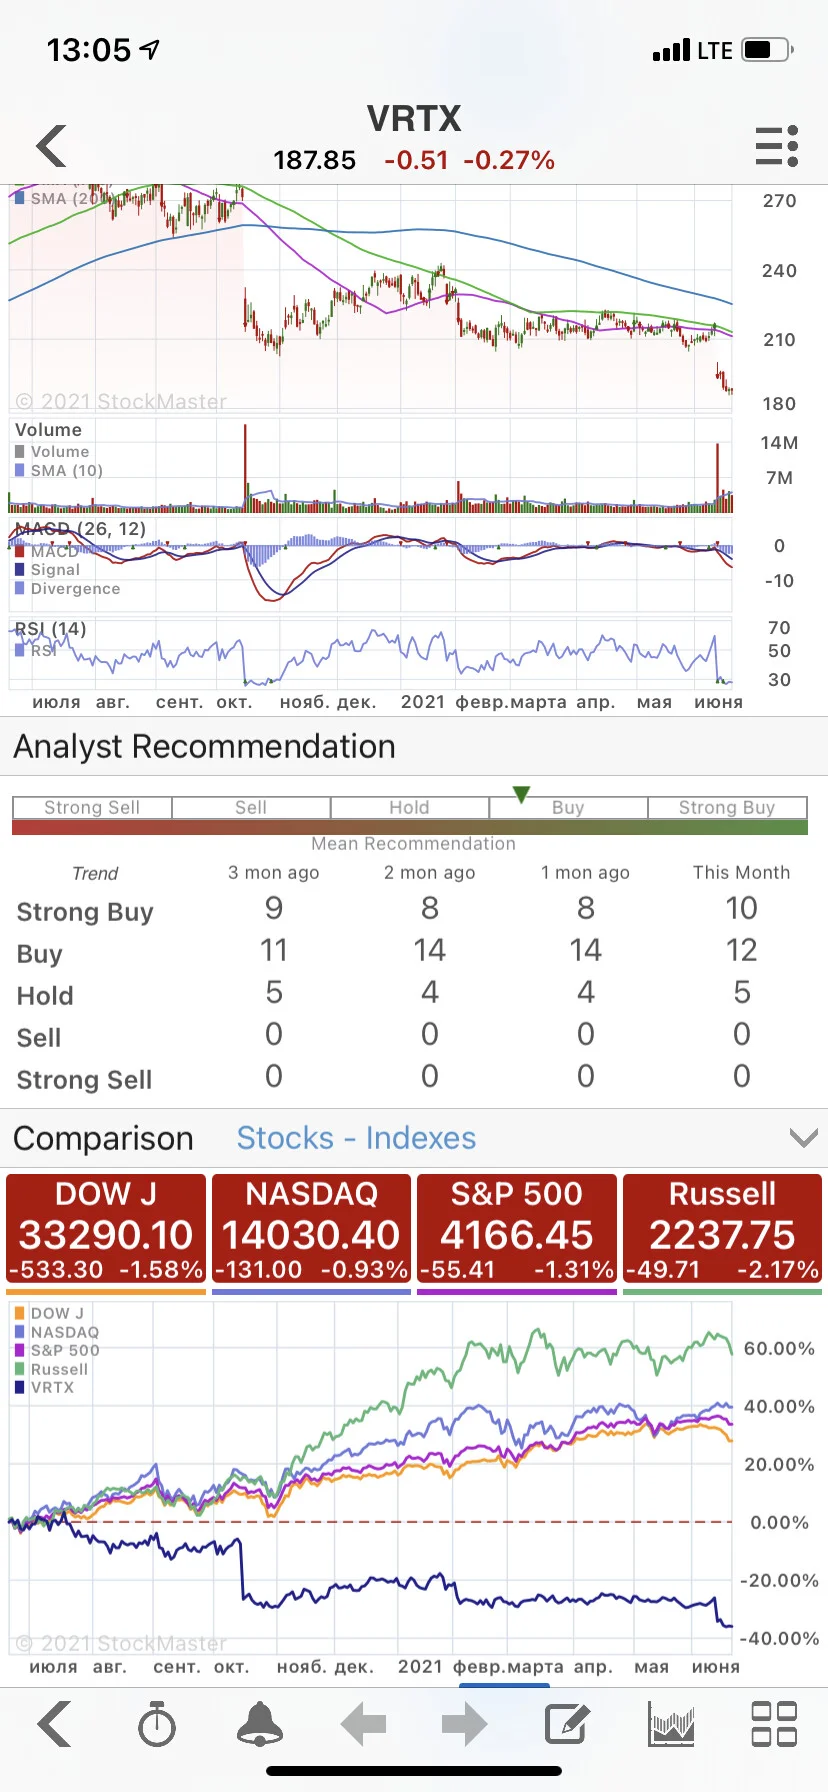The width and height of the screenshot is (828, 1792).
Task: Open the chart settings icon in toolbar
Action: pos(672,1724)
